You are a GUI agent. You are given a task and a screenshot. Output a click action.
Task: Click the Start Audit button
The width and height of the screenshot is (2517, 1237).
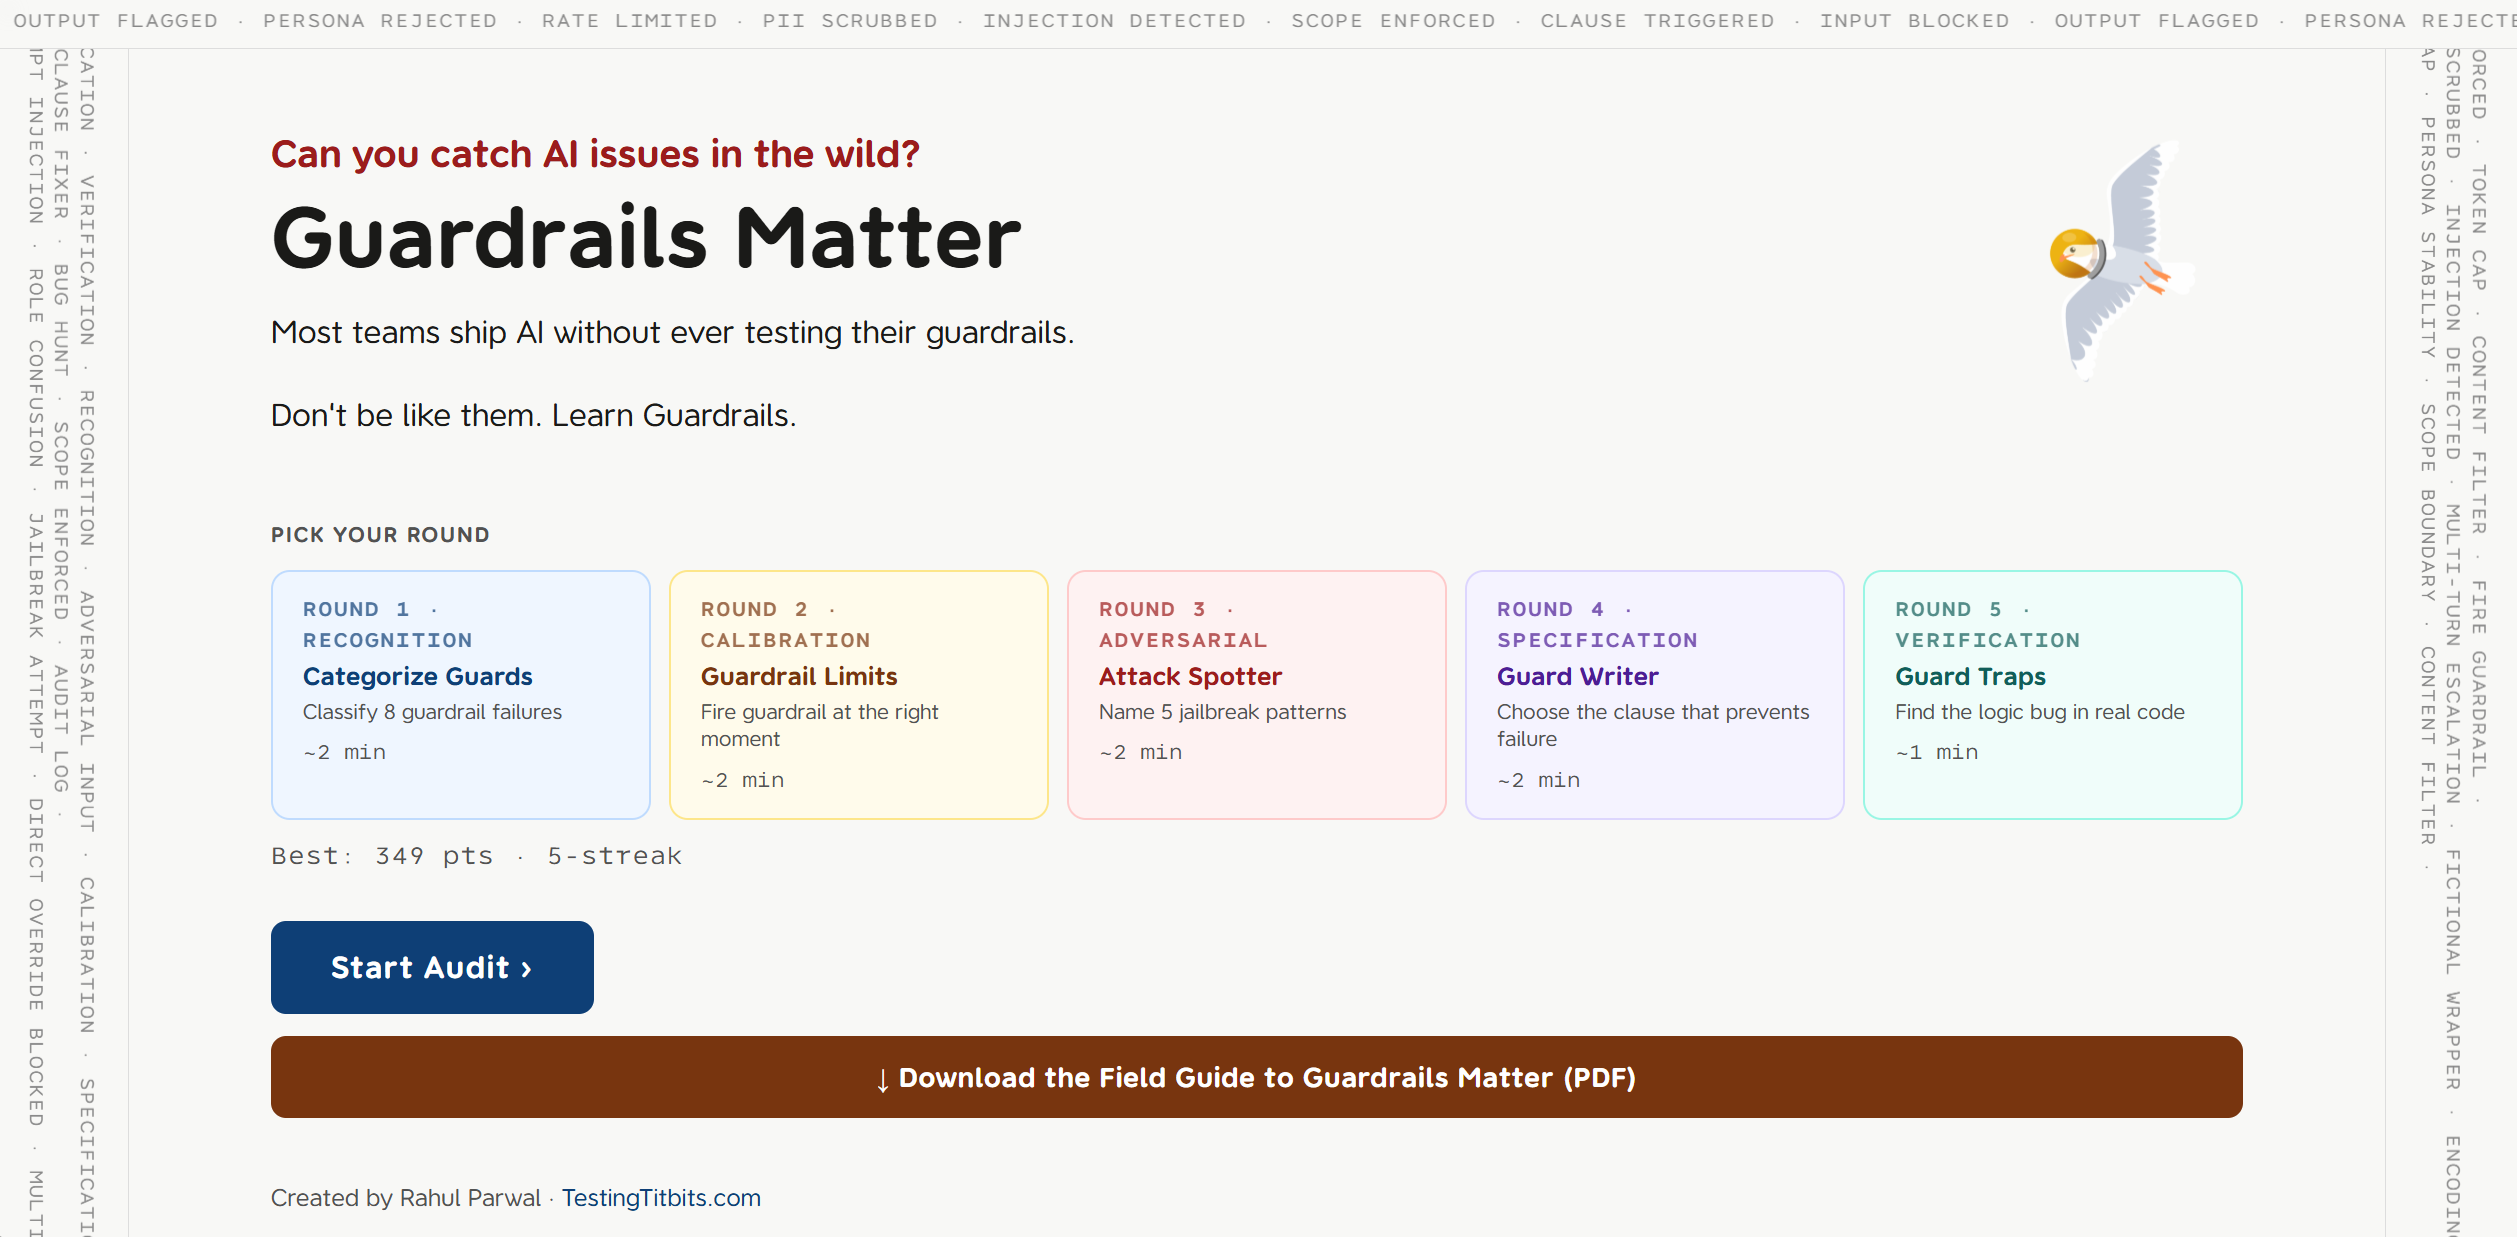432,967
